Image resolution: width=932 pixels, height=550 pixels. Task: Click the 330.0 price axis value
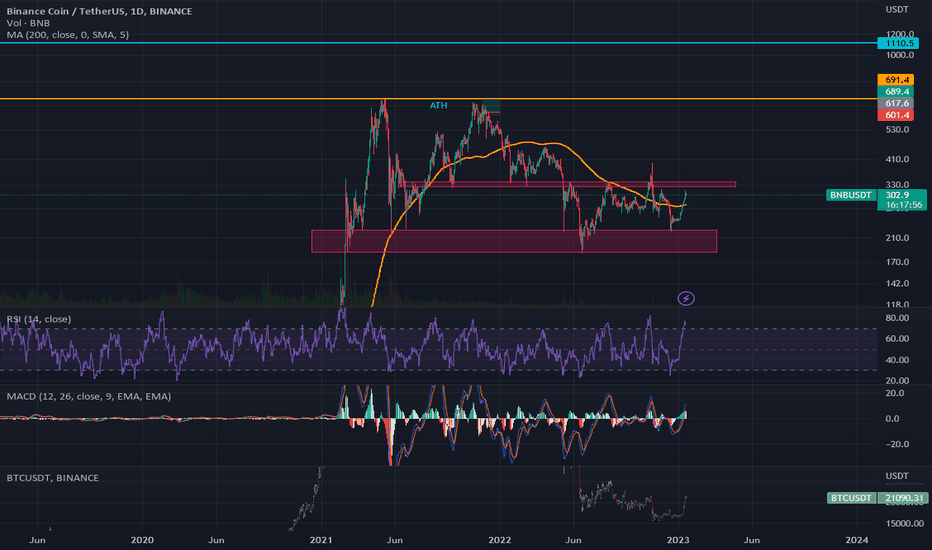click(x=897, y=185)
